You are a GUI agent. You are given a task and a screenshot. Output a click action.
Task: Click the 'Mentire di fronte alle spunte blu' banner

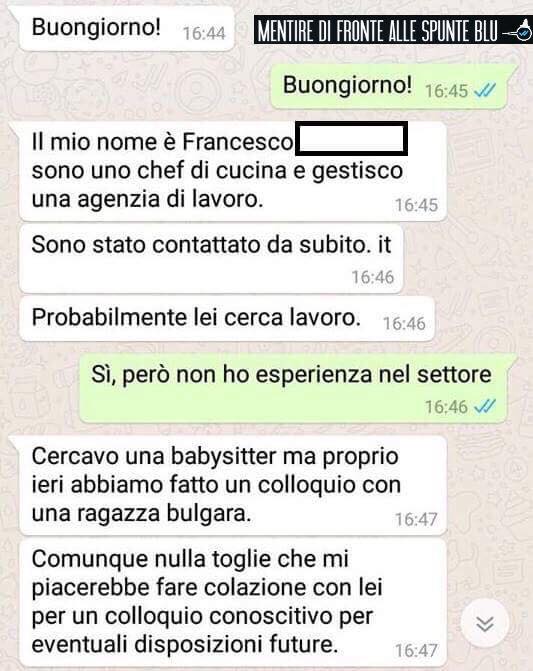(393, 30)
